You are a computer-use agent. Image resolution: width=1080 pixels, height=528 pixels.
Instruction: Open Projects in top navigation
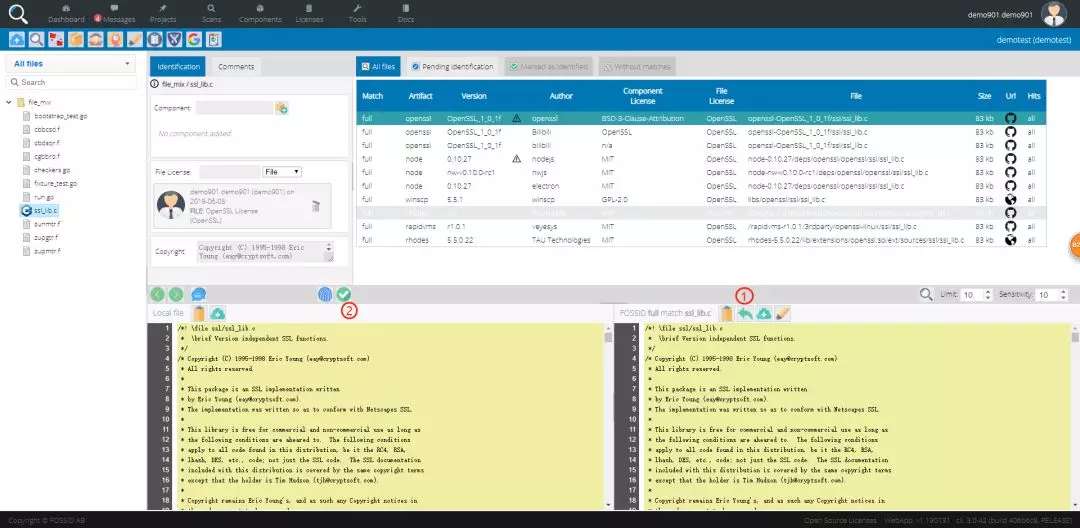163,14
